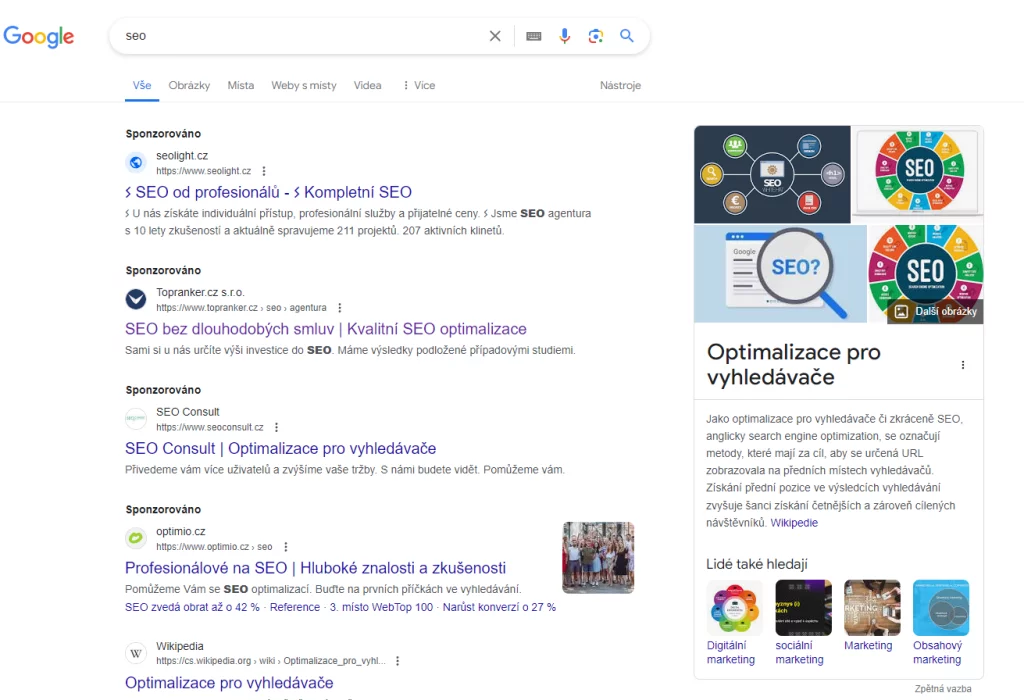Open Google Lens image search icon
This screenshot has height=700, width=1024.
pyautogui.click(x=596, y=36)
